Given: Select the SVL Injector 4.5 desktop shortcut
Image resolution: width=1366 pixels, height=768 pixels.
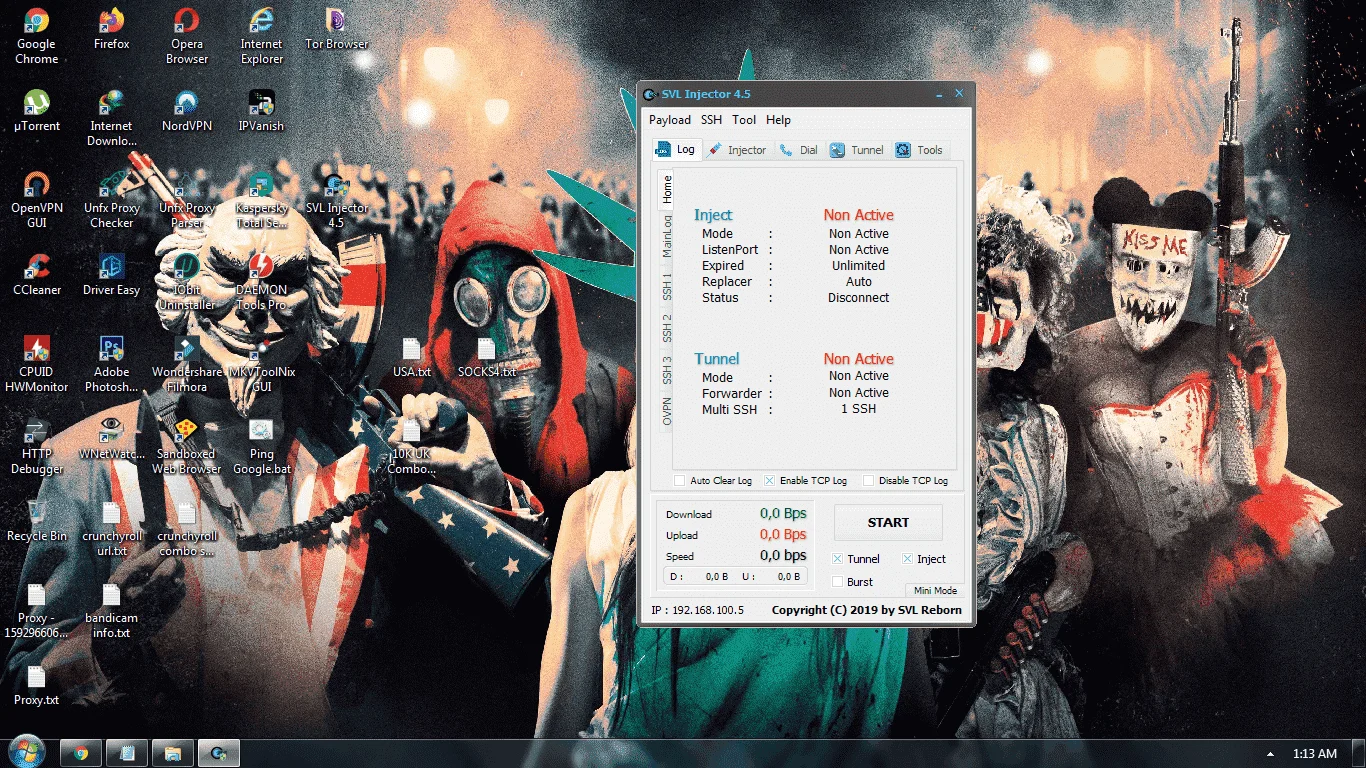Looking at the screenshot, I should [336, 200].
